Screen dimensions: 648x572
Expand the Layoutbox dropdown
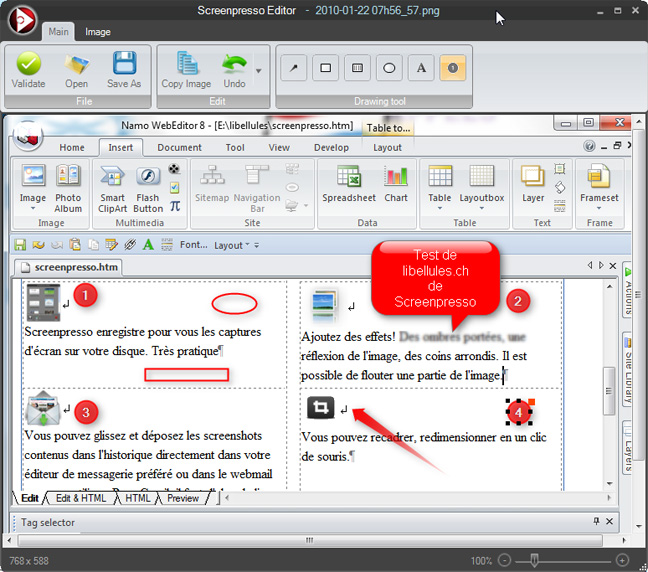[x=482, y=208]
